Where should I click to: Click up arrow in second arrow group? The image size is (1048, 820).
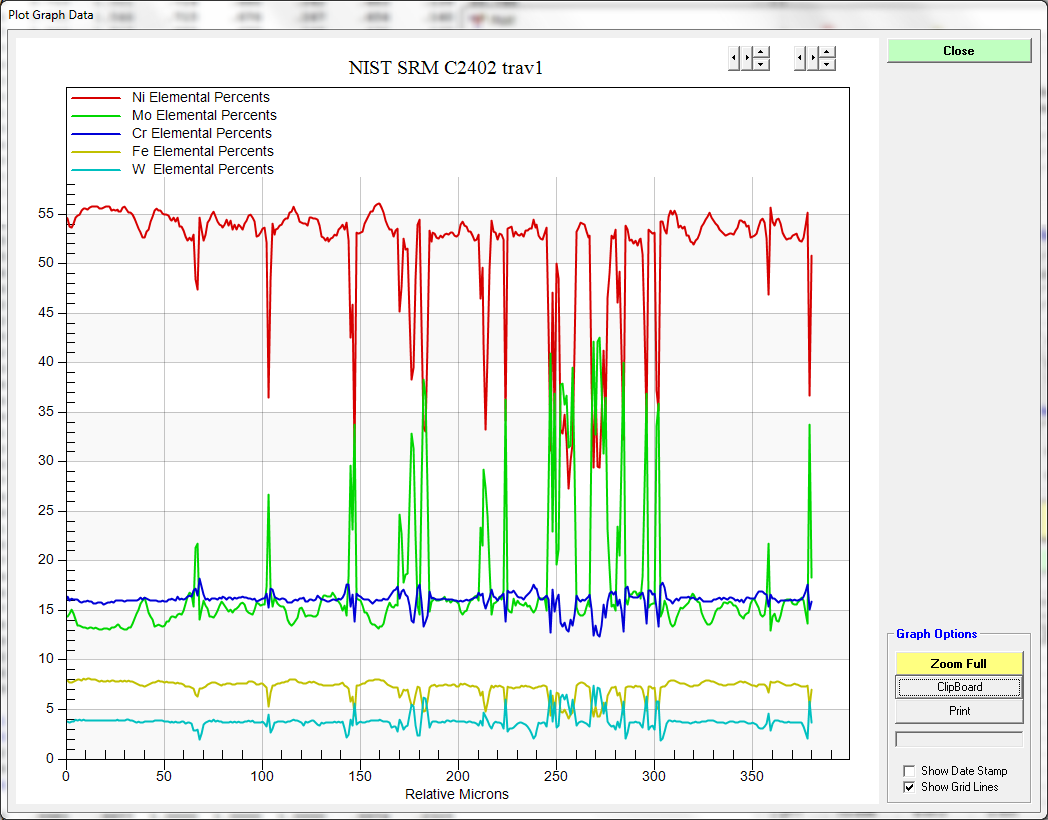(827, 53)
